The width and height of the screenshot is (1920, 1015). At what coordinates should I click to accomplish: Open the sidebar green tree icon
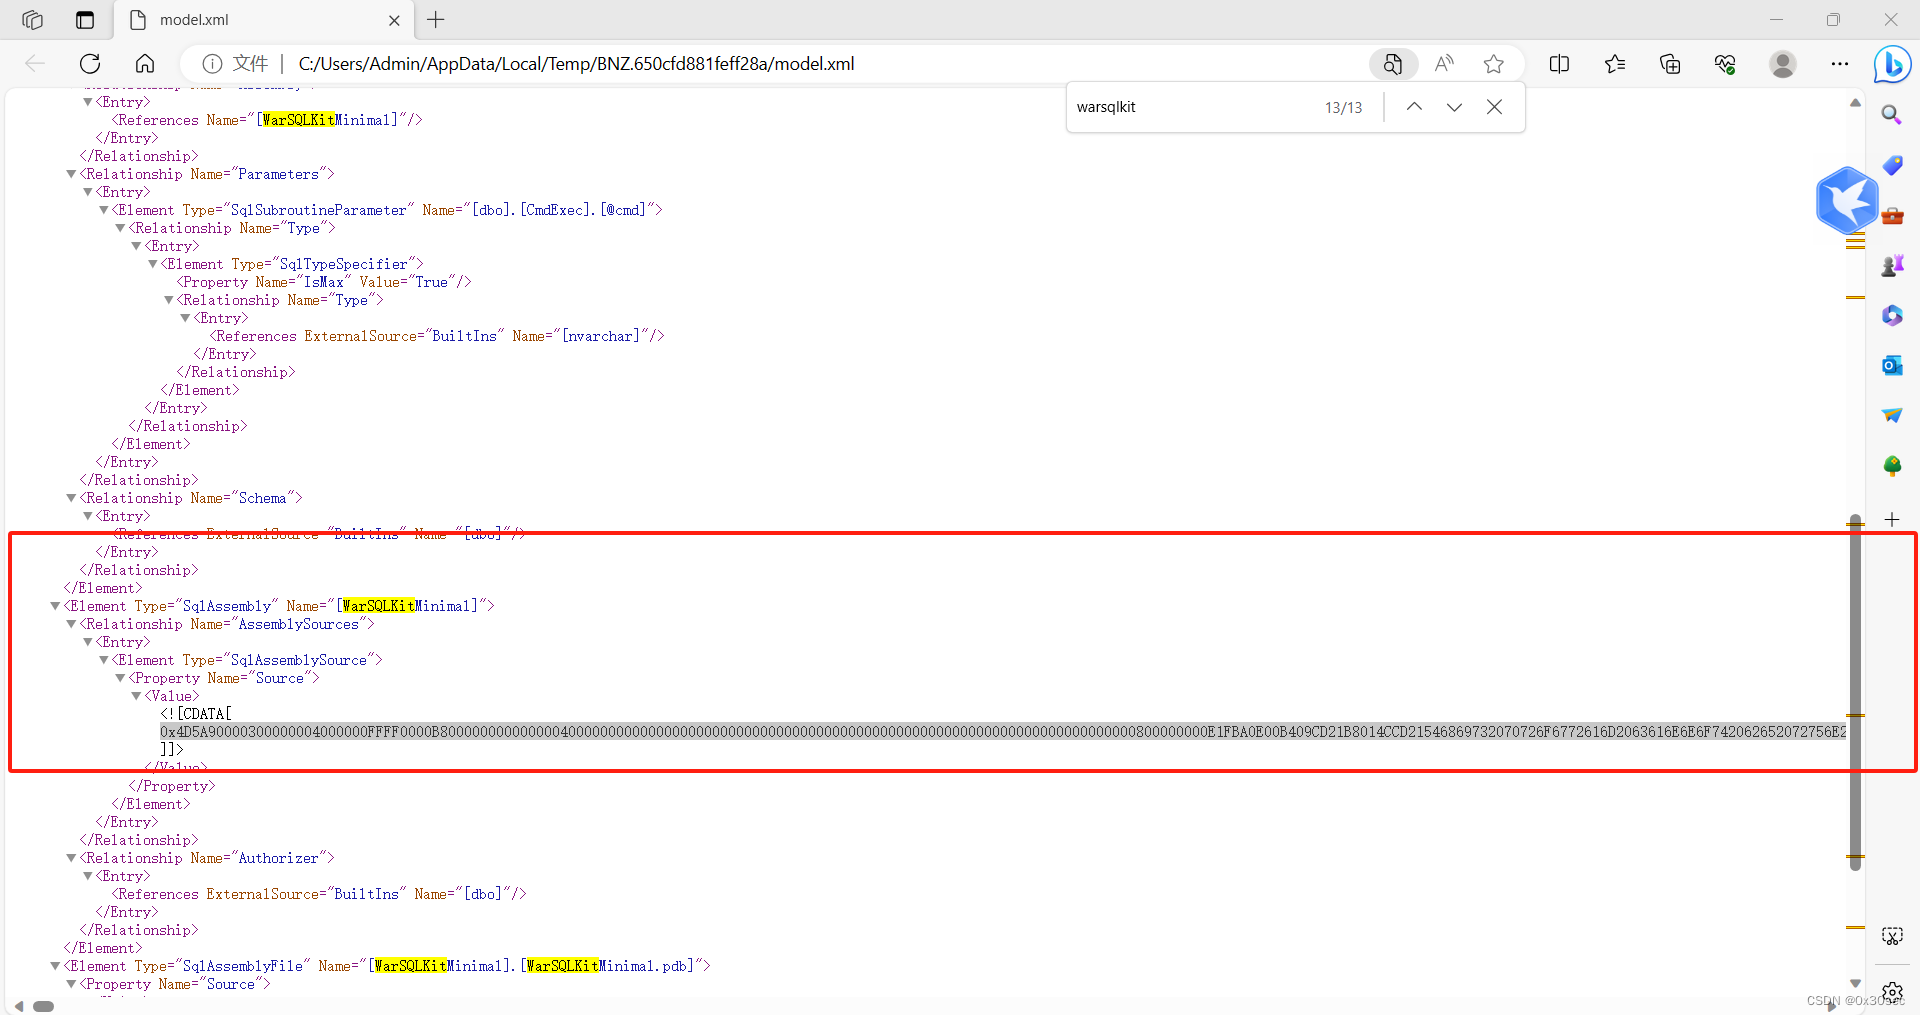coord(1892,465)
